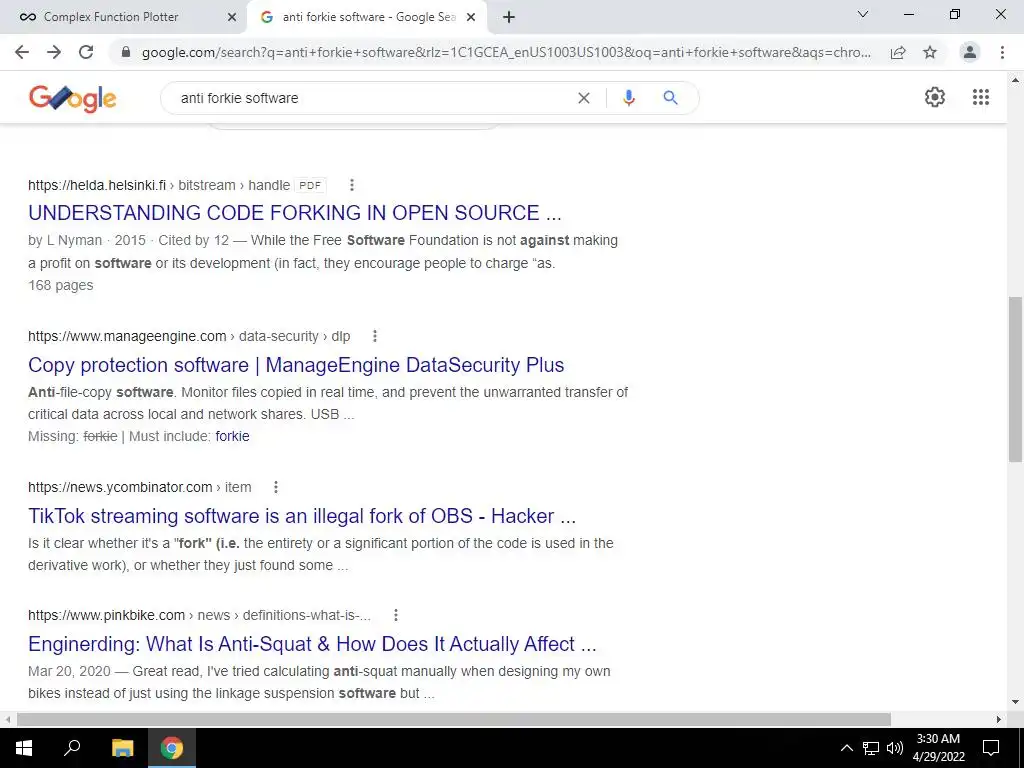
Task: Open the Windows Start menu
Action: coord(24,748)
